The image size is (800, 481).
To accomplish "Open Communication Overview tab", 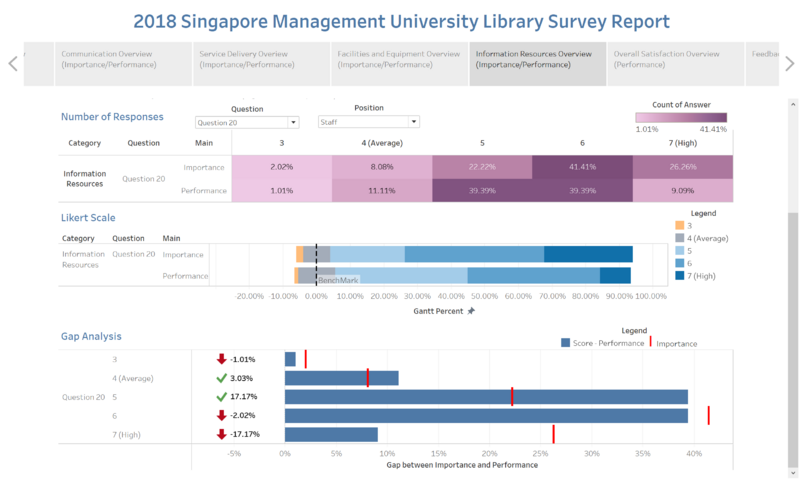I will [x=123, y=64].
